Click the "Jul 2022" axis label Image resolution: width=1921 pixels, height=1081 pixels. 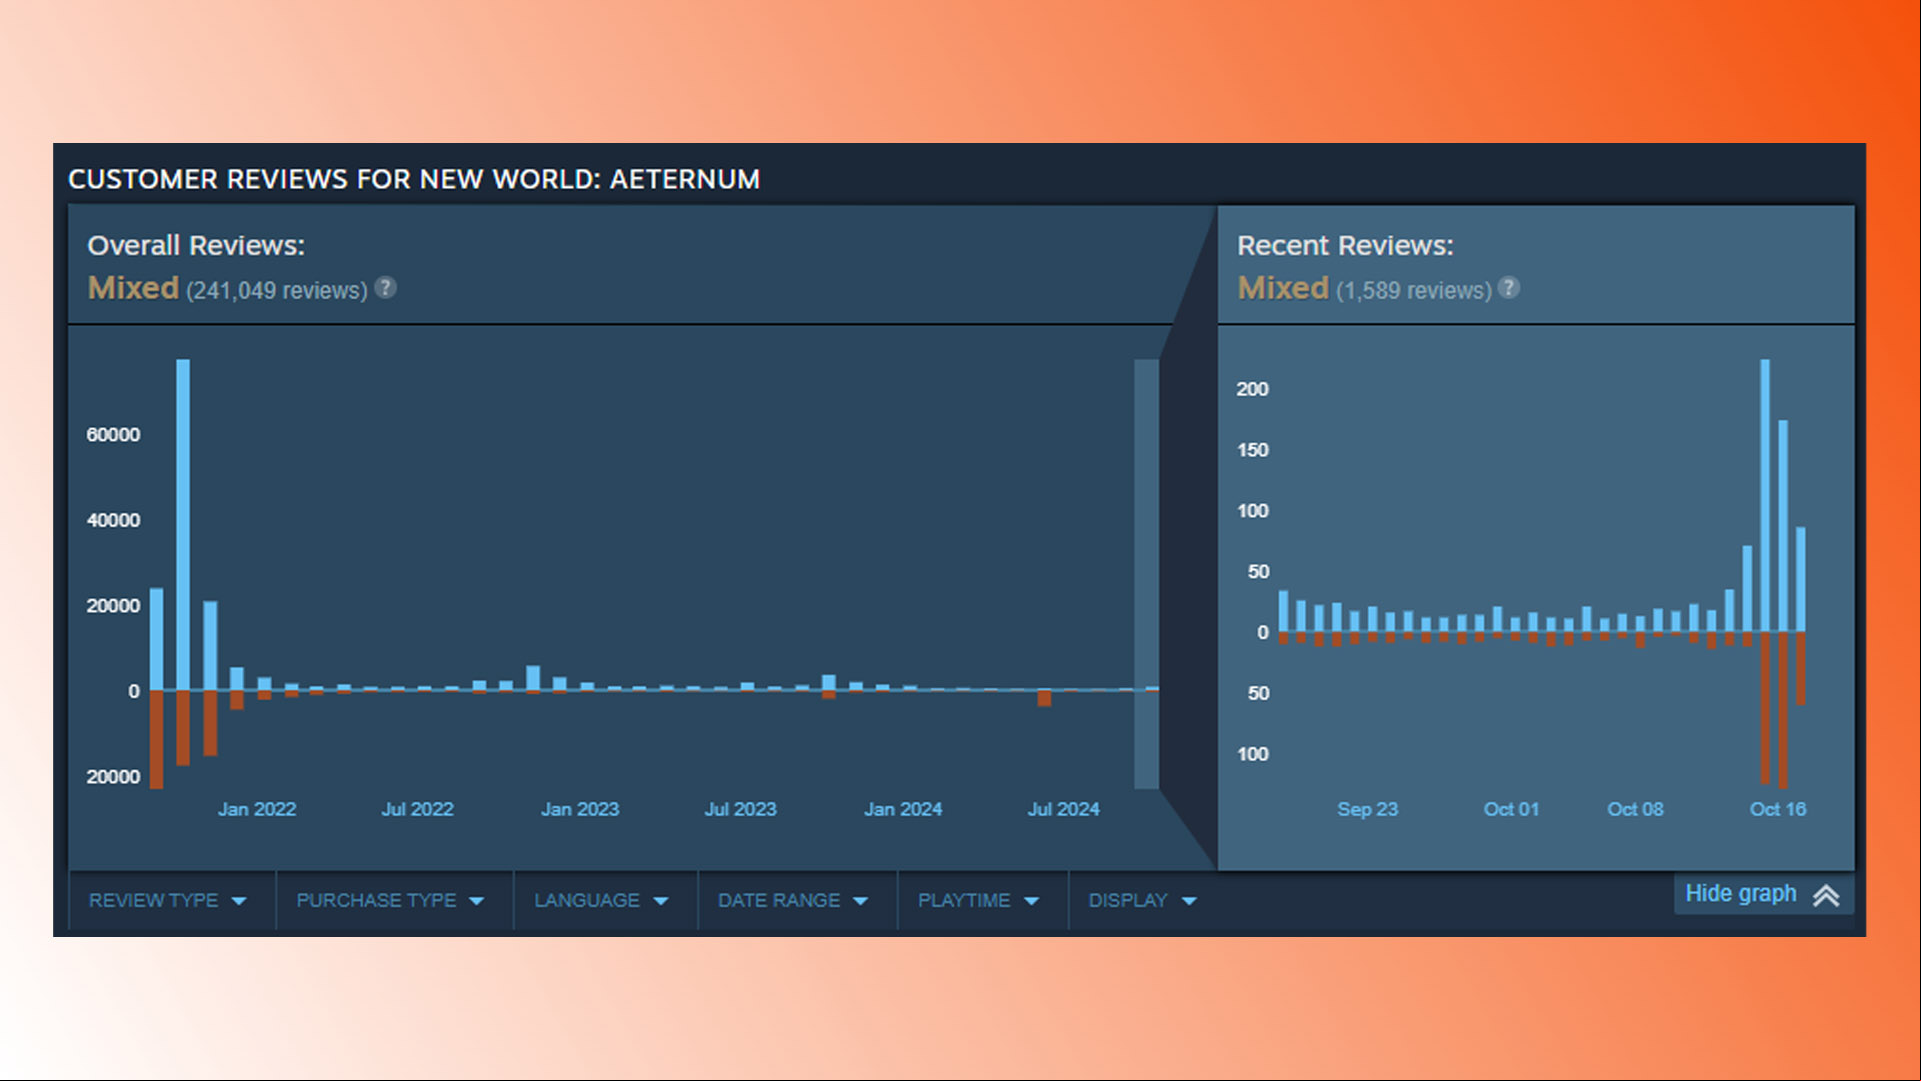pos(417,809)
